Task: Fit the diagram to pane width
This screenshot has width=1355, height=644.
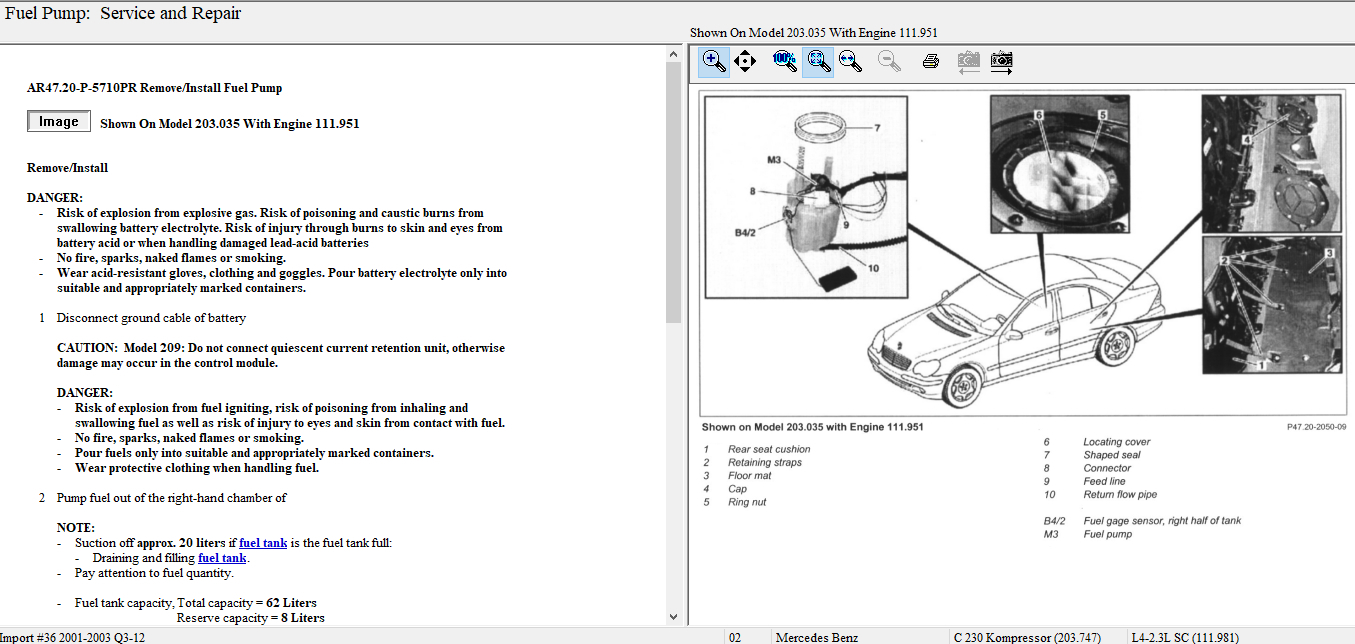Action: (851, 61)
